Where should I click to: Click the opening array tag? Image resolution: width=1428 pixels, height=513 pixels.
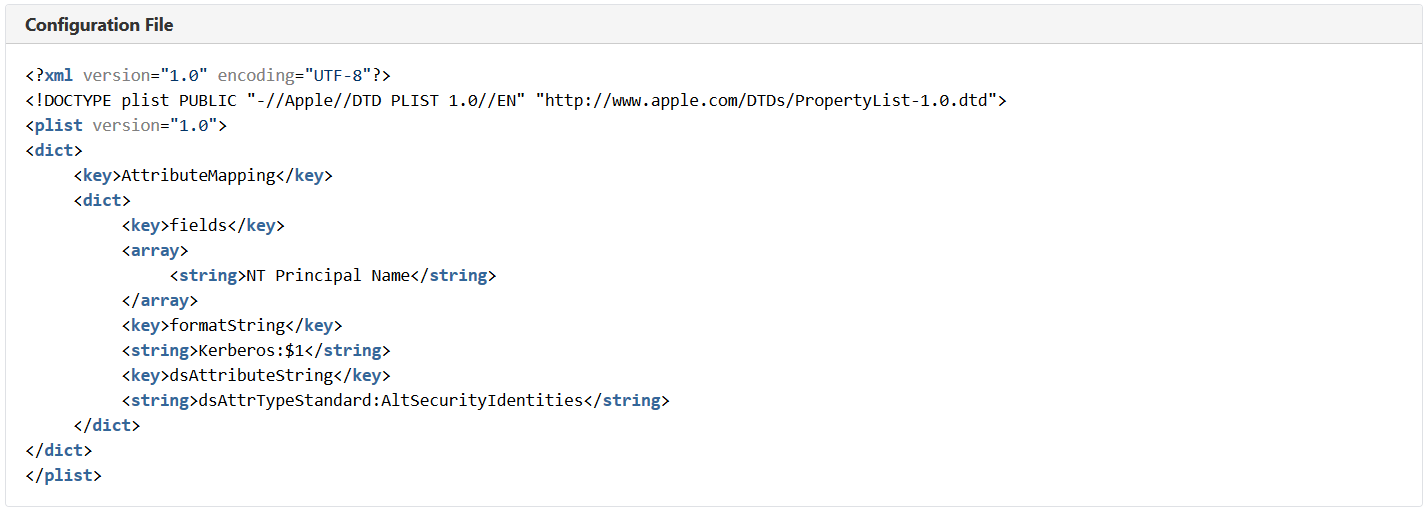pyautogui.click(x=155, y=251)
